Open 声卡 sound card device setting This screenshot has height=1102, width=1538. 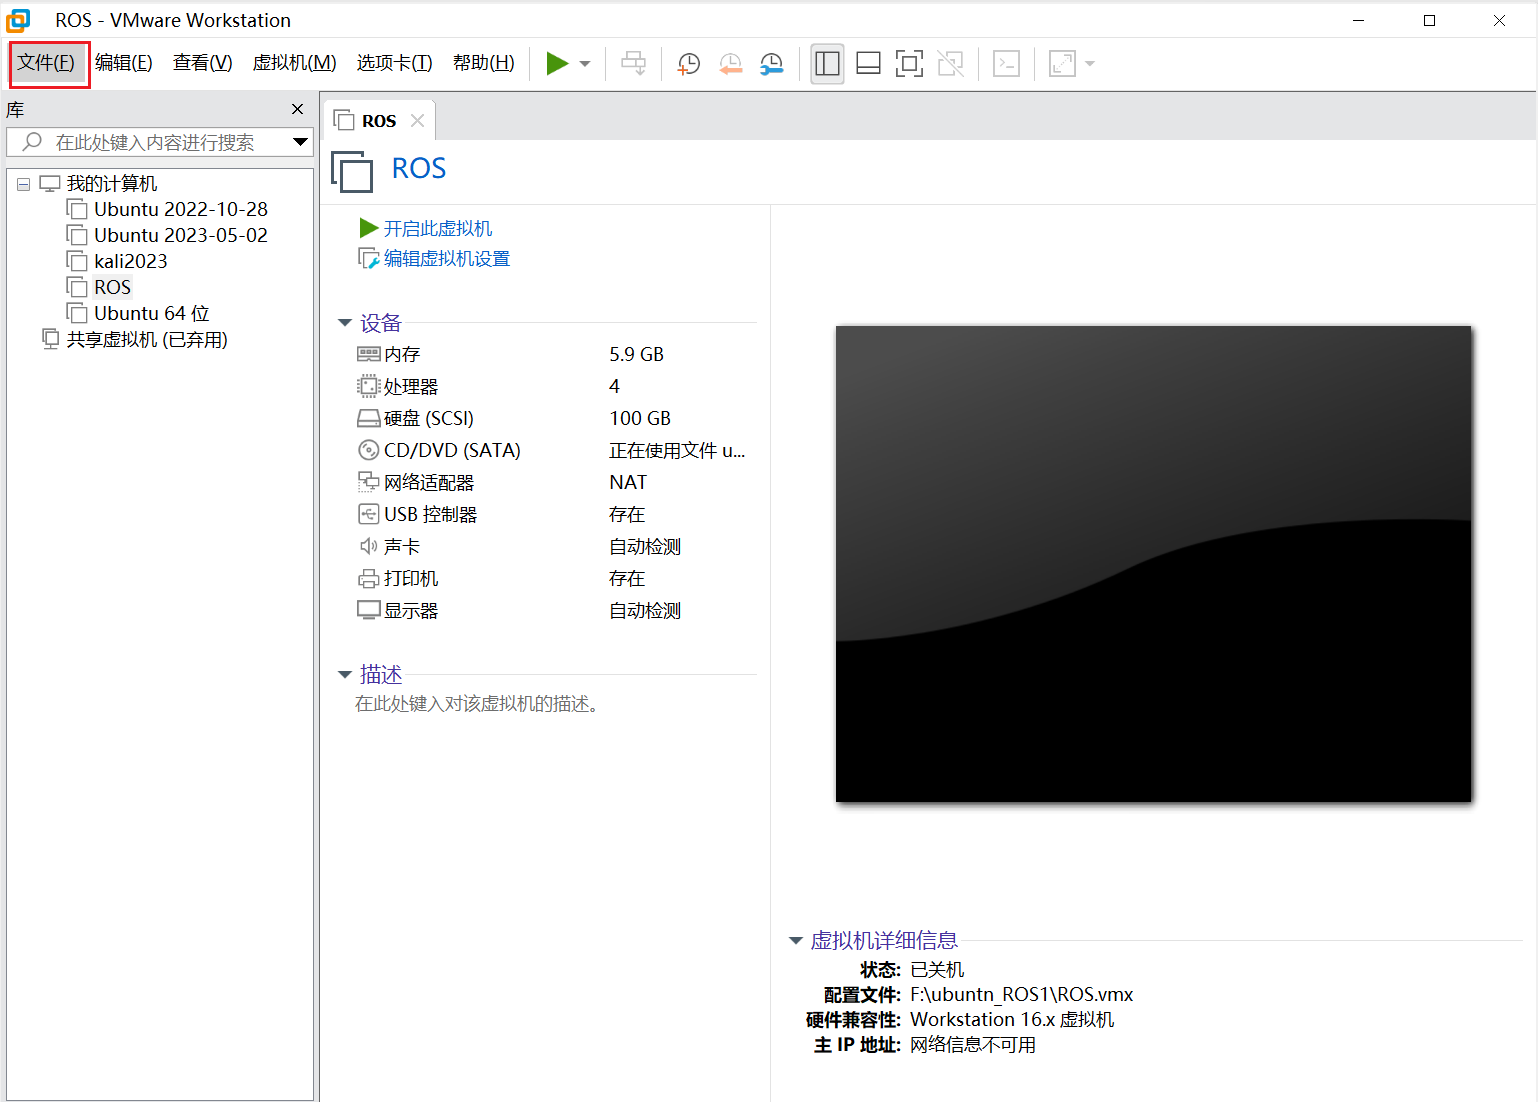(x=402, y=546)
